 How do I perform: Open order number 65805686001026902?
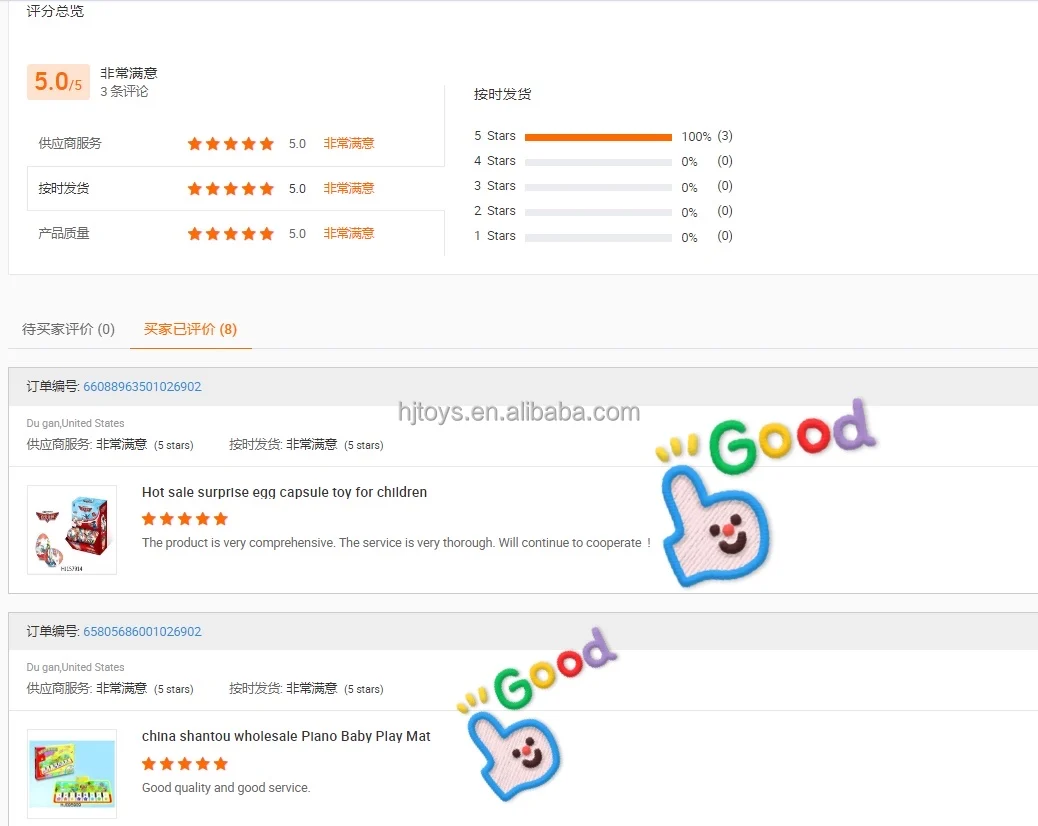(x=142, y=631)
